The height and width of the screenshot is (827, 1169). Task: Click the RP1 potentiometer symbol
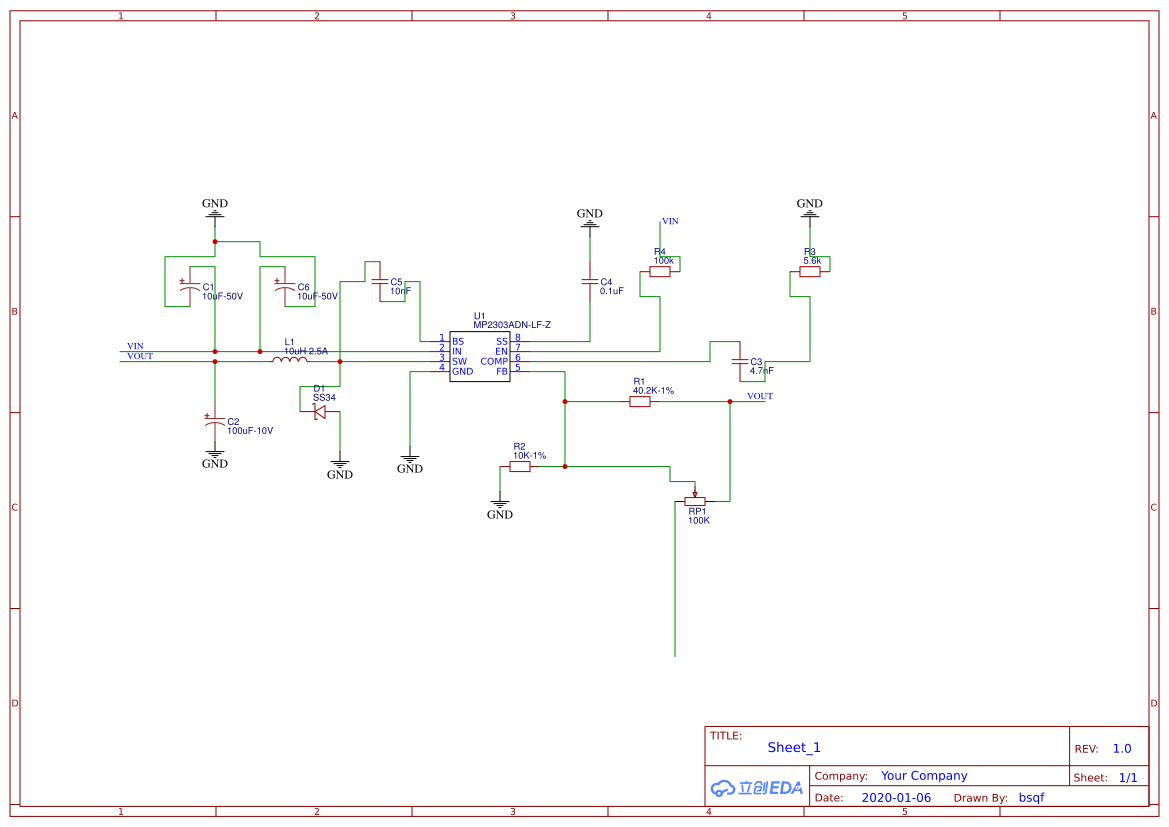pyautogui.click(x=695, y=499)
